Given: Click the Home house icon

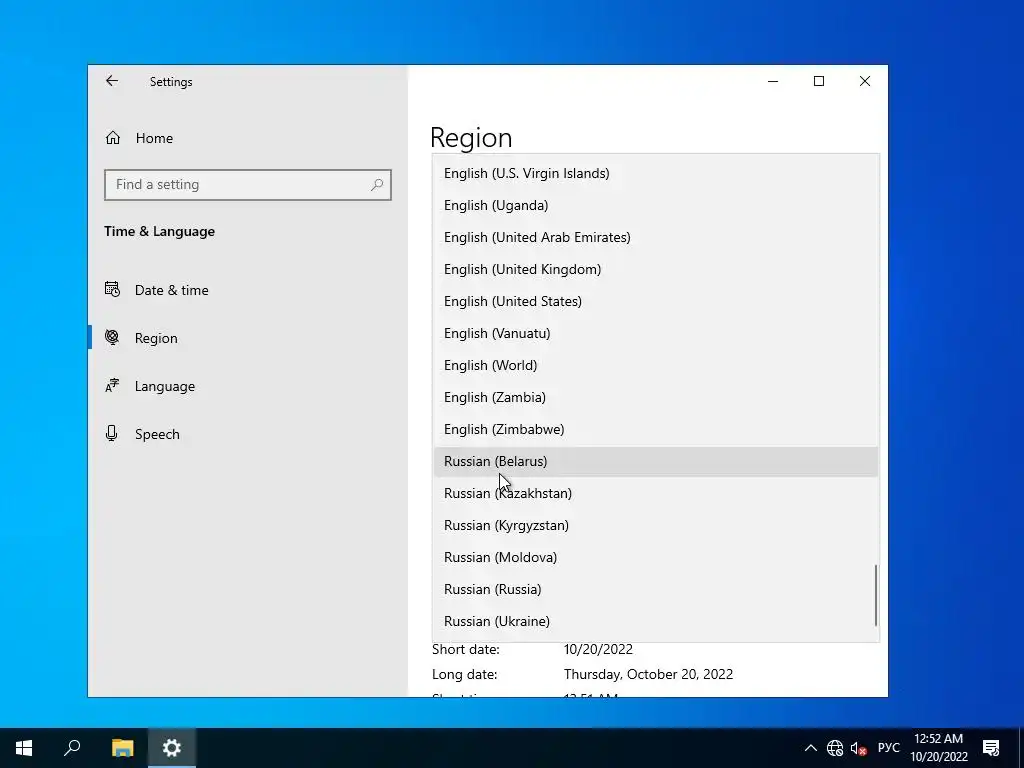Looking at the screenshot, I should [x=113, y=138].
